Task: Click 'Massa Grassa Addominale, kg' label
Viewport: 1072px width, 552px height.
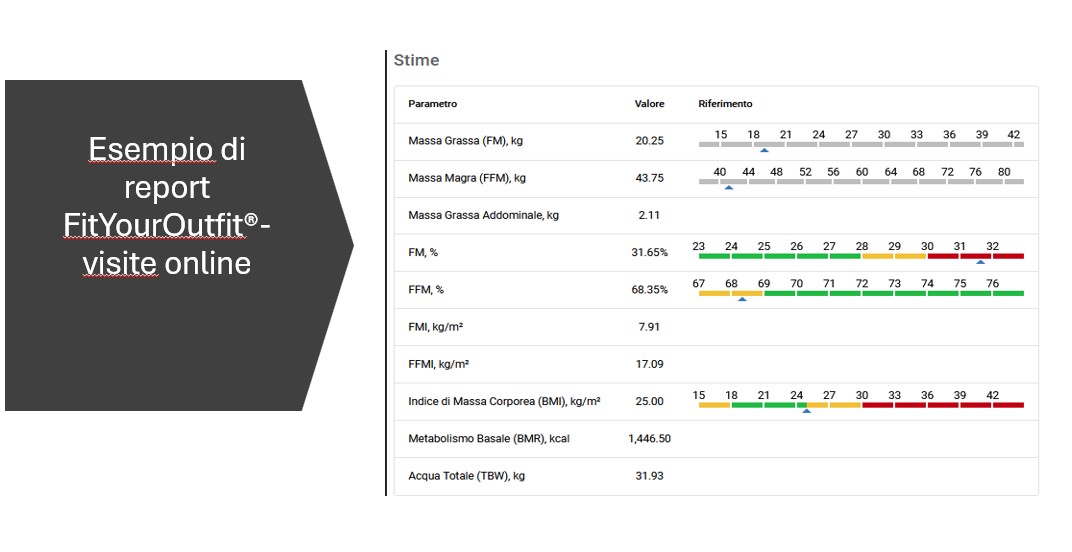Action: 483,215
